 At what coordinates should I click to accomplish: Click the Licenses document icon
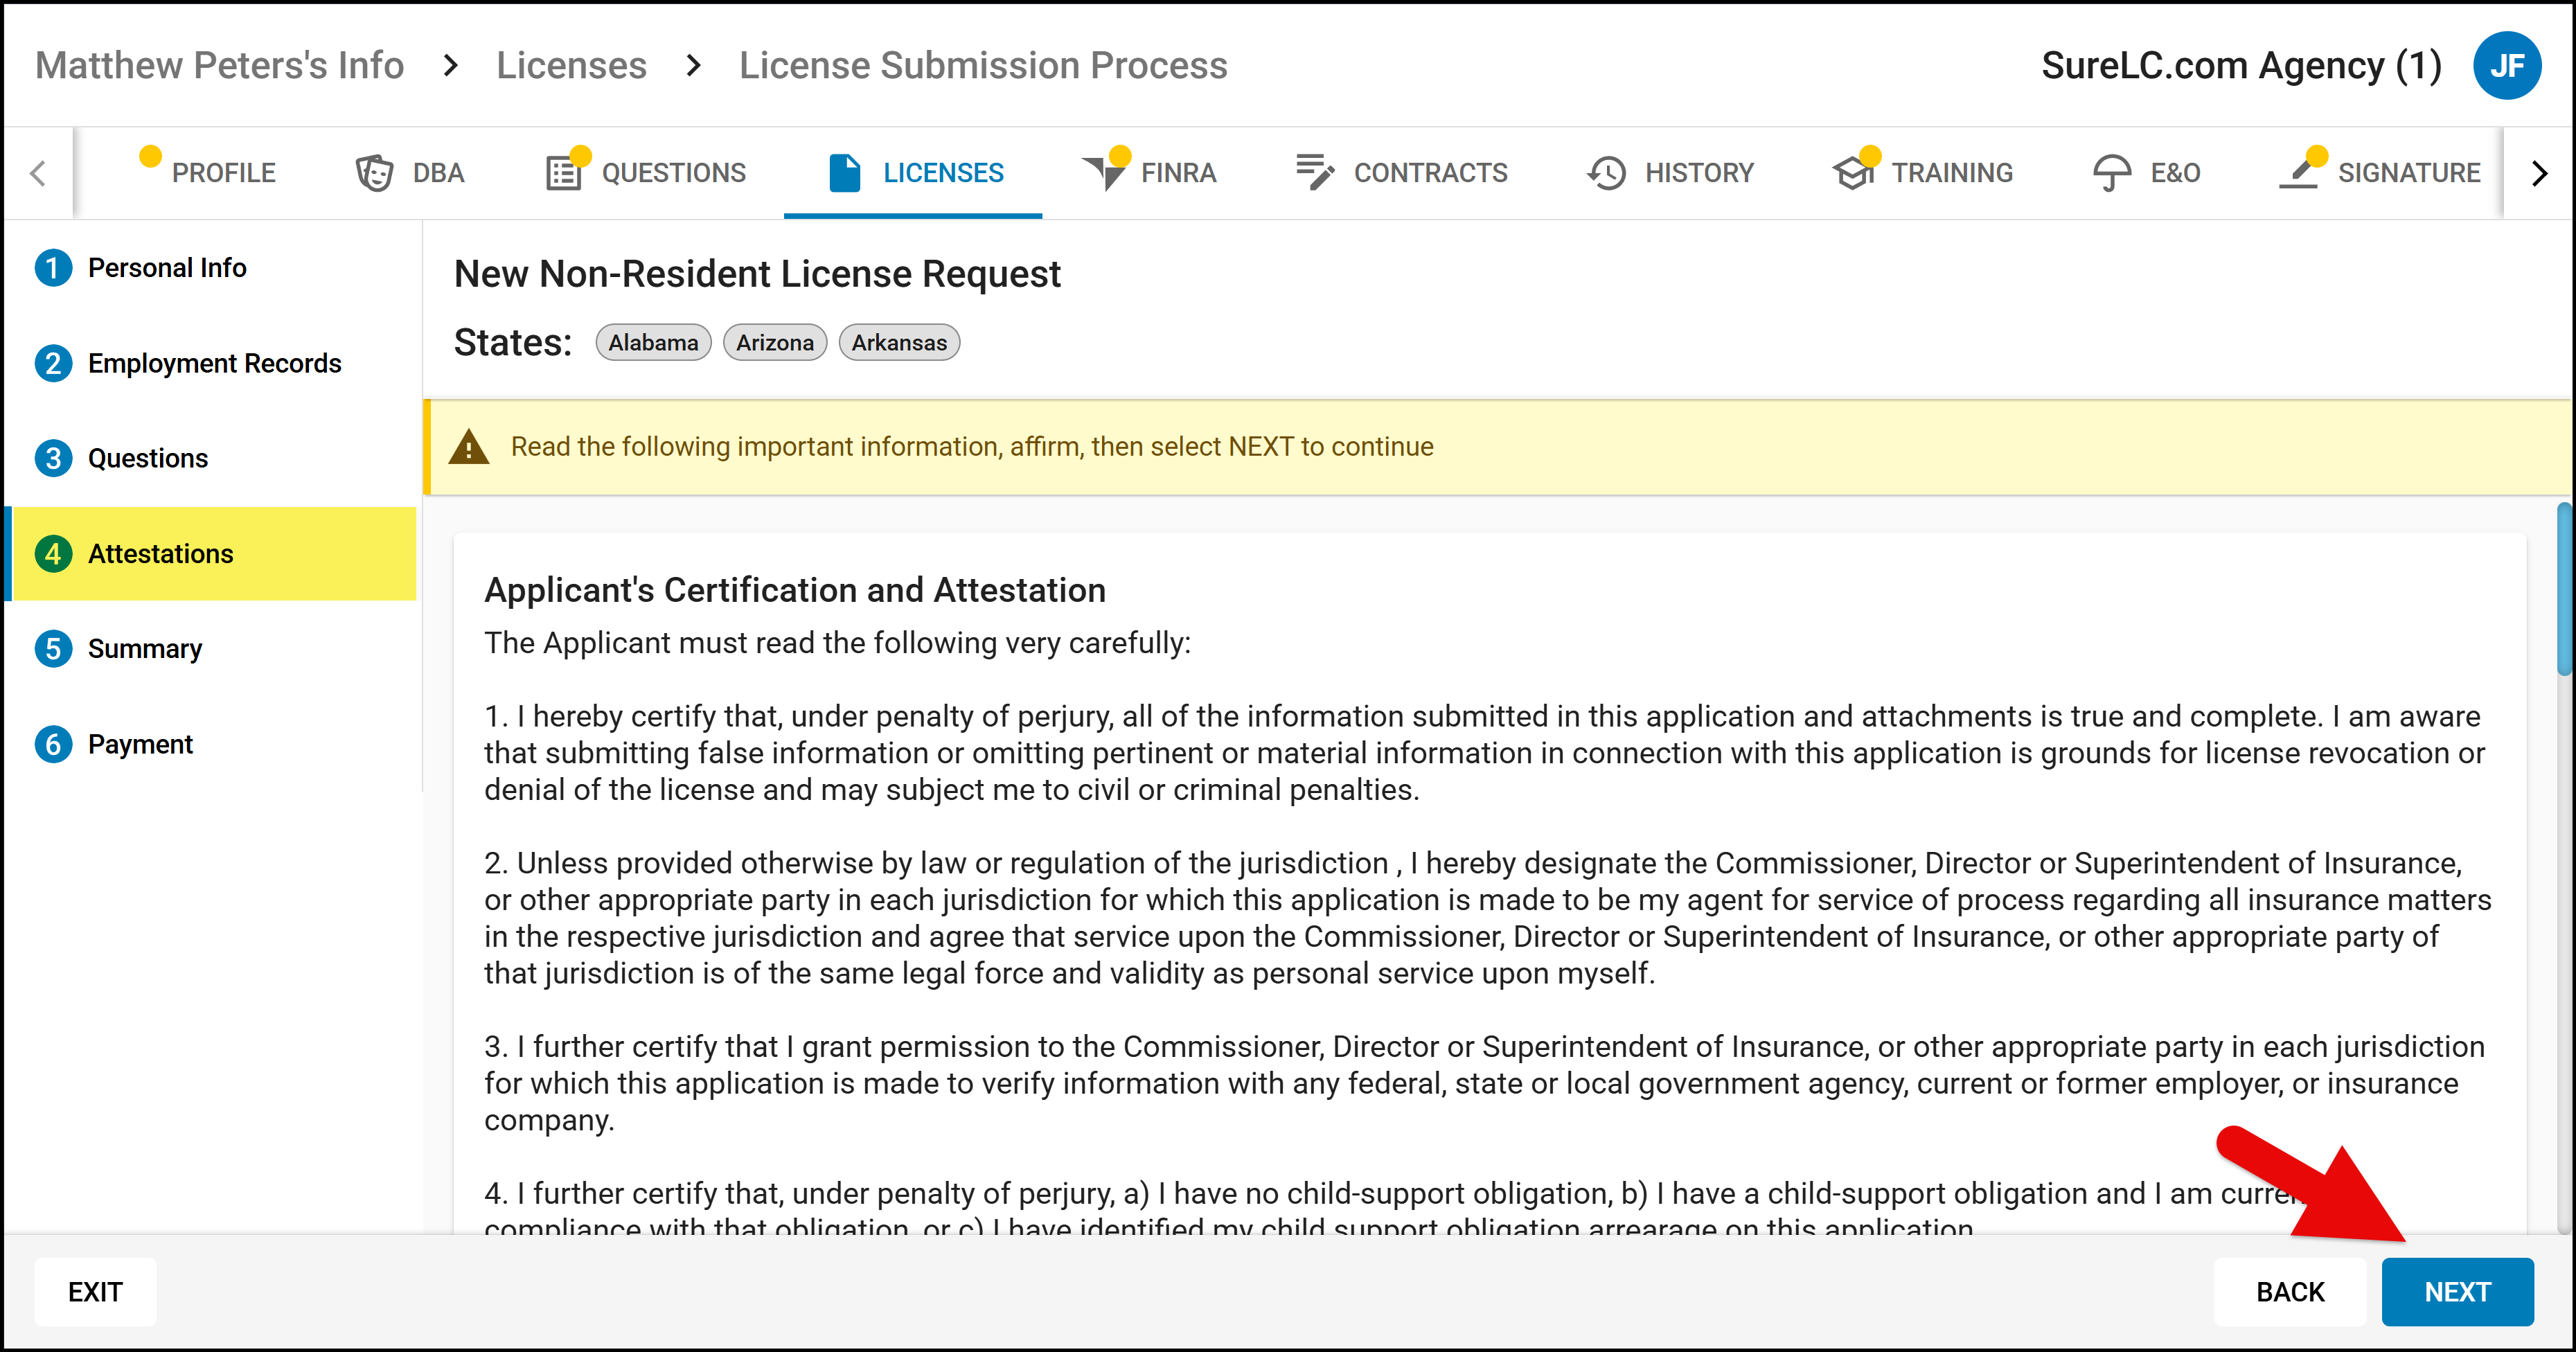845,173
